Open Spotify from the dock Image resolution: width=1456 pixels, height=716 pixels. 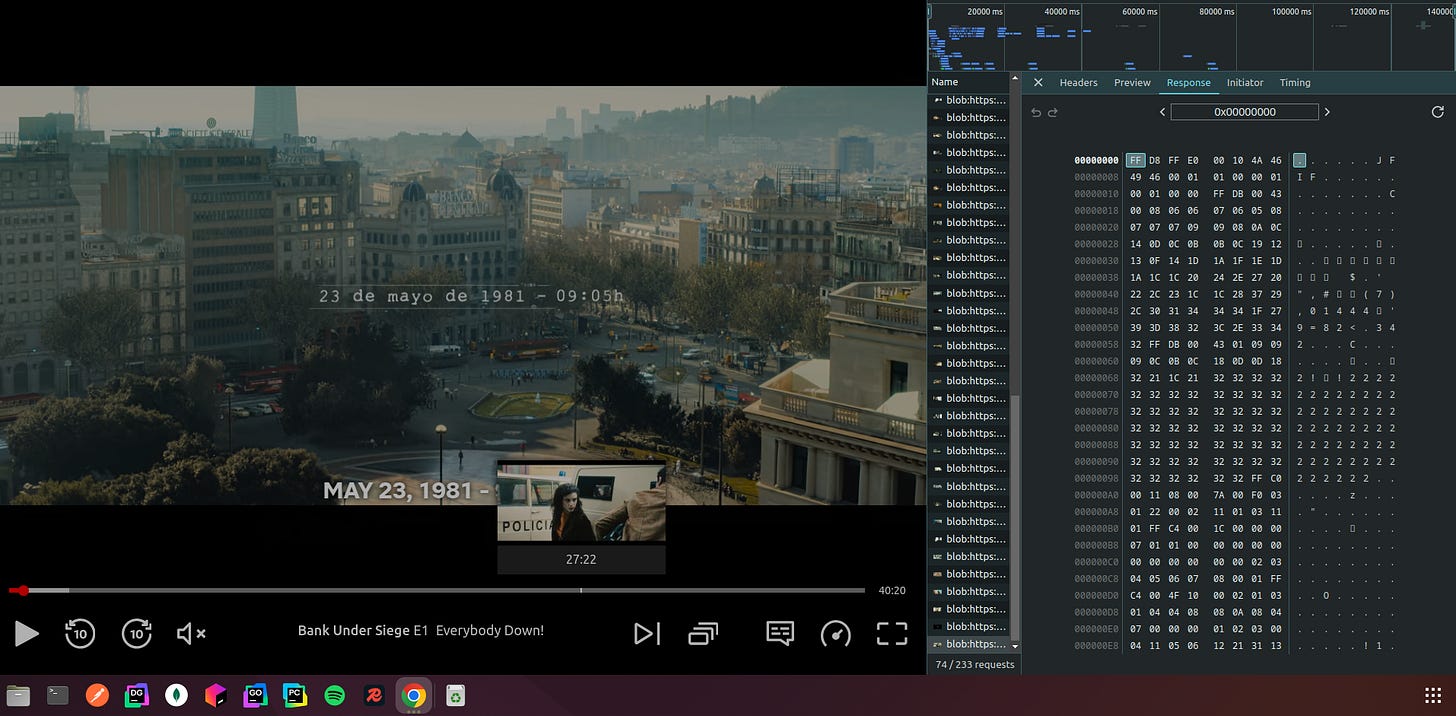click(335, 695)
